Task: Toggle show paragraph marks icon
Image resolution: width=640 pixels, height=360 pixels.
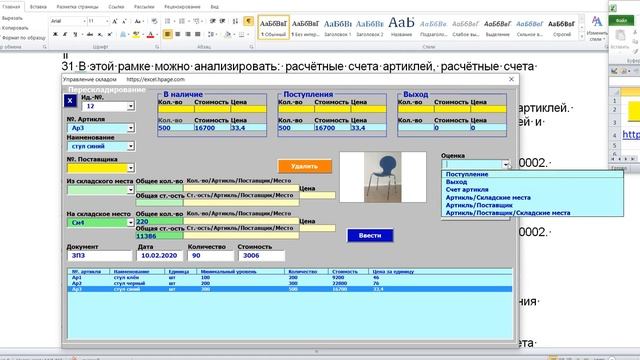Action: [248, 21]
